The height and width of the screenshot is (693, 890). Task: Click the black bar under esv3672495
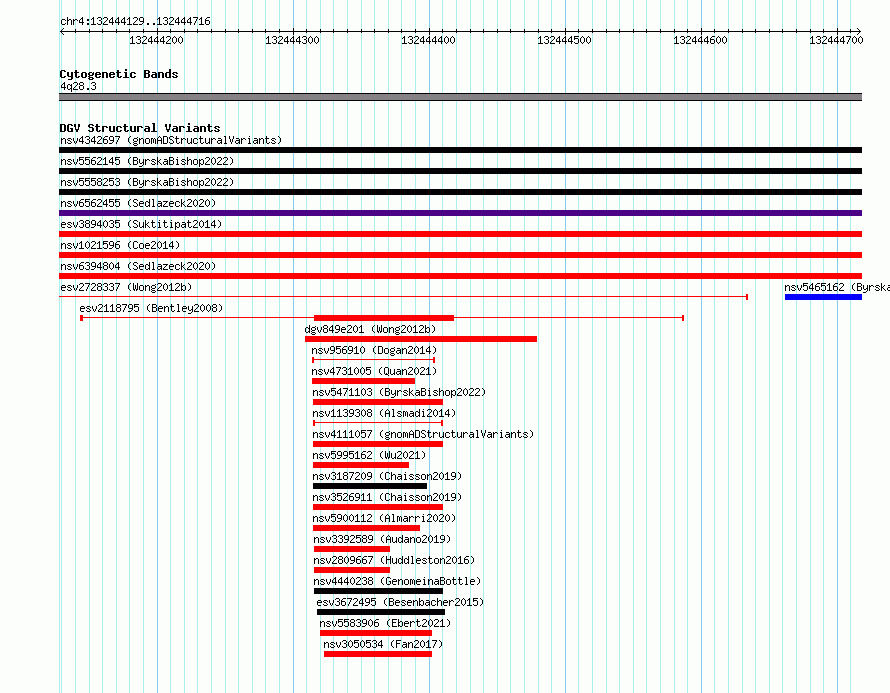tap(381, 612)
